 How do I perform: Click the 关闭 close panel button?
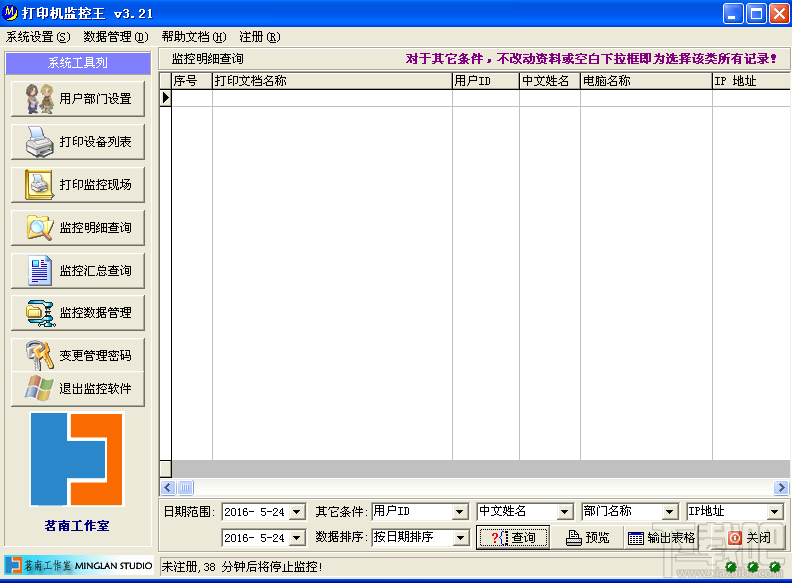pyautogui.click(x=749, y=538)
